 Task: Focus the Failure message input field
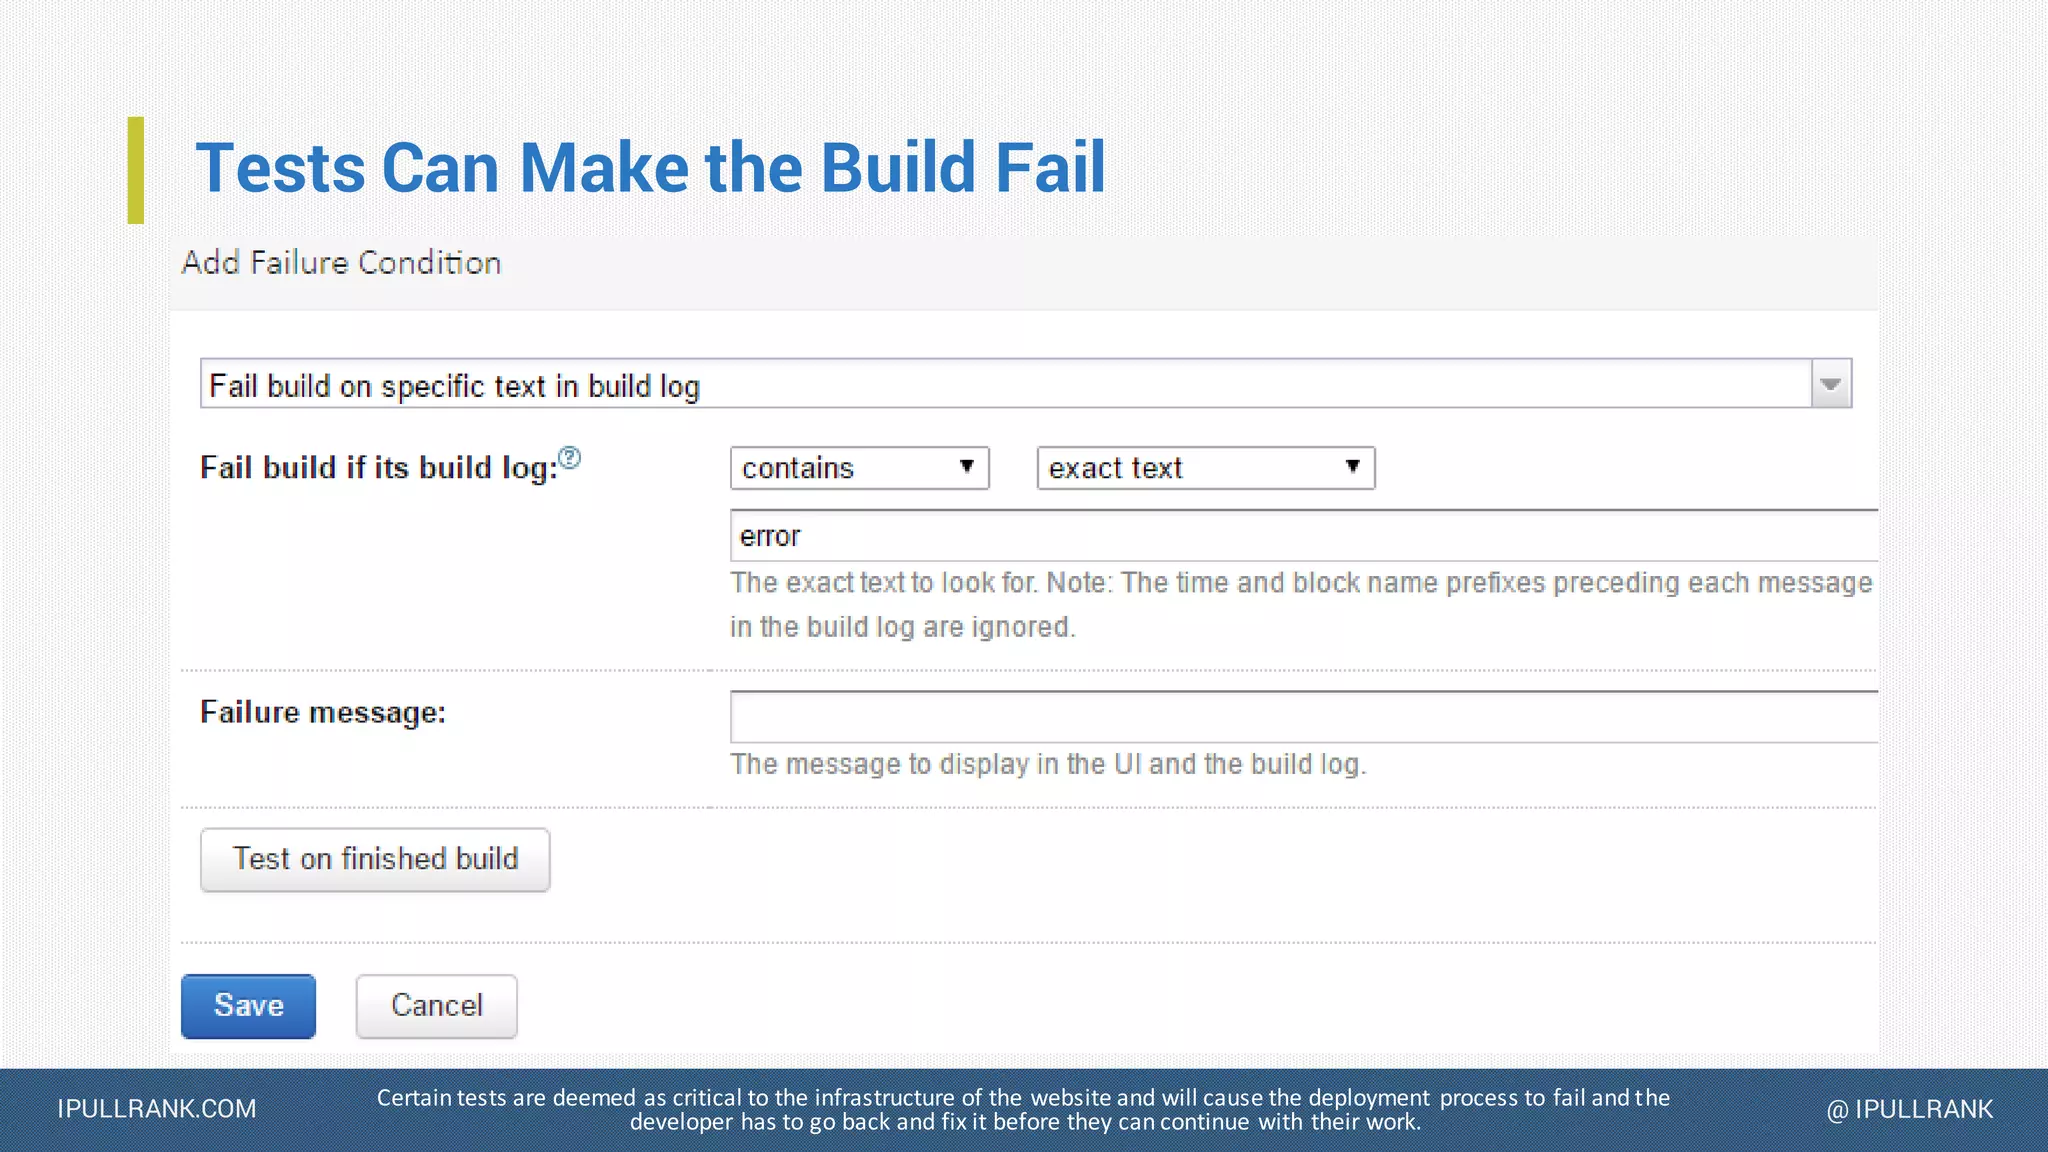pos(1304,717)
